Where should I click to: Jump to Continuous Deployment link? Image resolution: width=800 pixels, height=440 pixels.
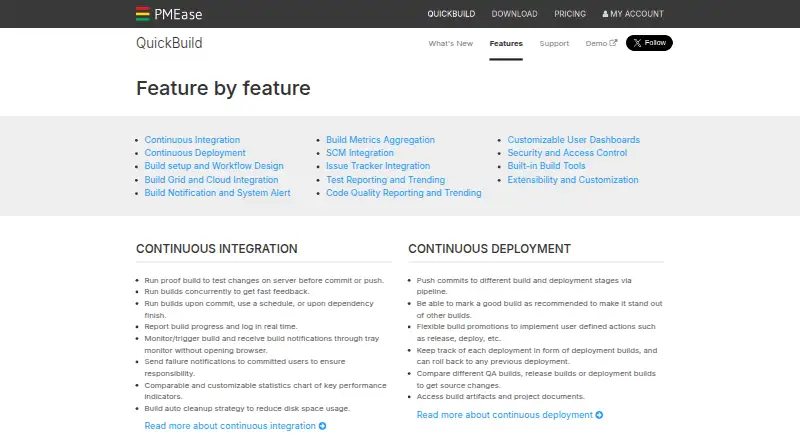[x=195, y=153]
